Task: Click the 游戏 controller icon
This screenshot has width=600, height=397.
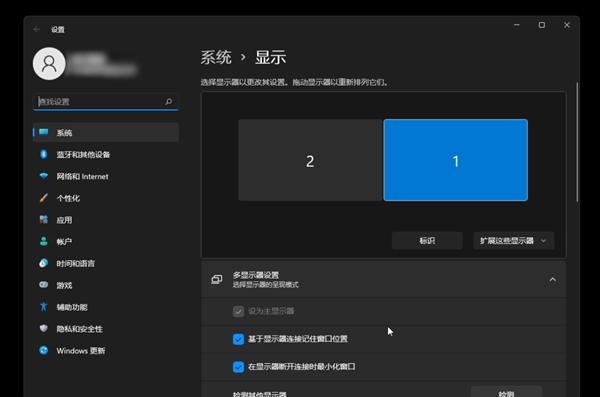Action: [x=44, y=285]
